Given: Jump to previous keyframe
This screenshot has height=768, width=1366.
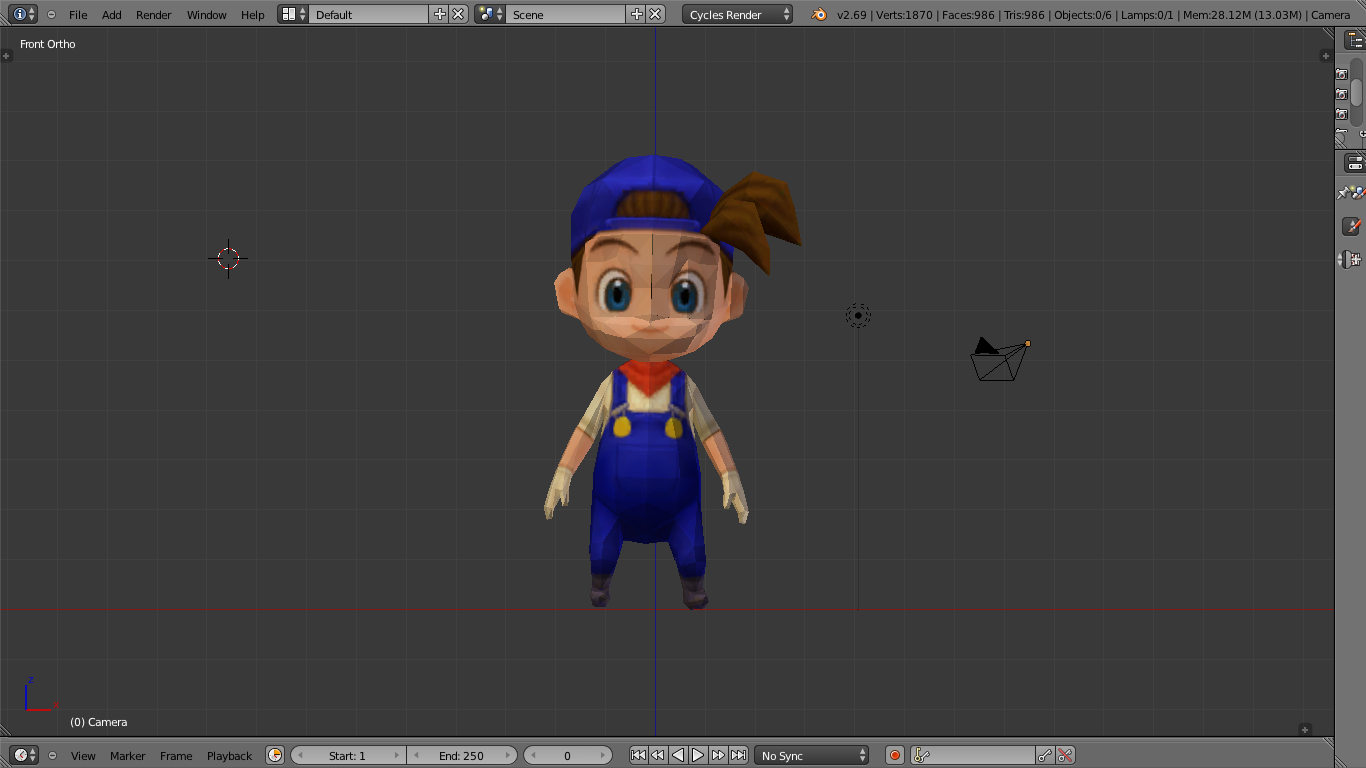Looking at the screenshot, I should click(x=658, y=755).
